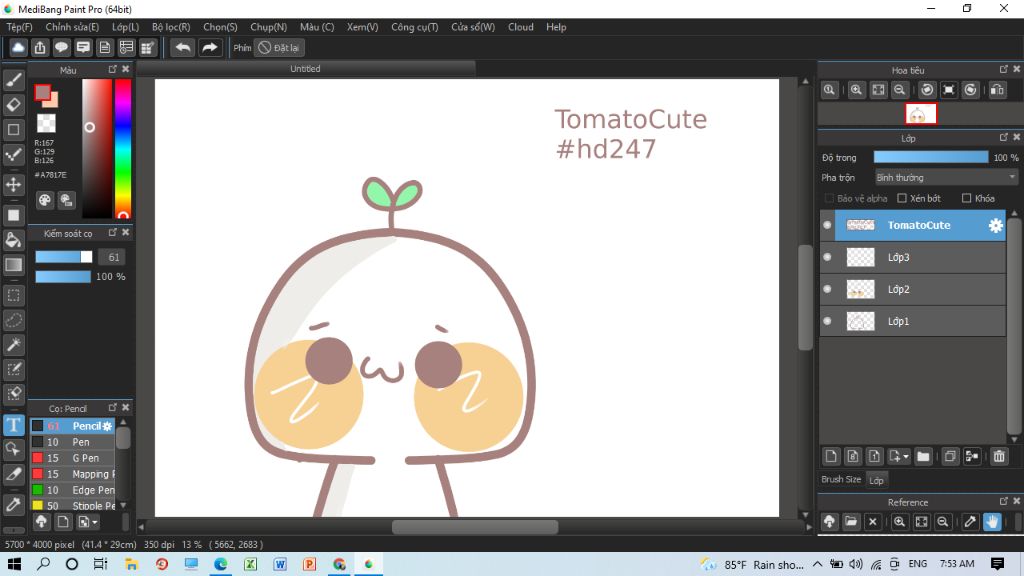
Task: Hide the Lớp1 layer
Action: [827, 321]
